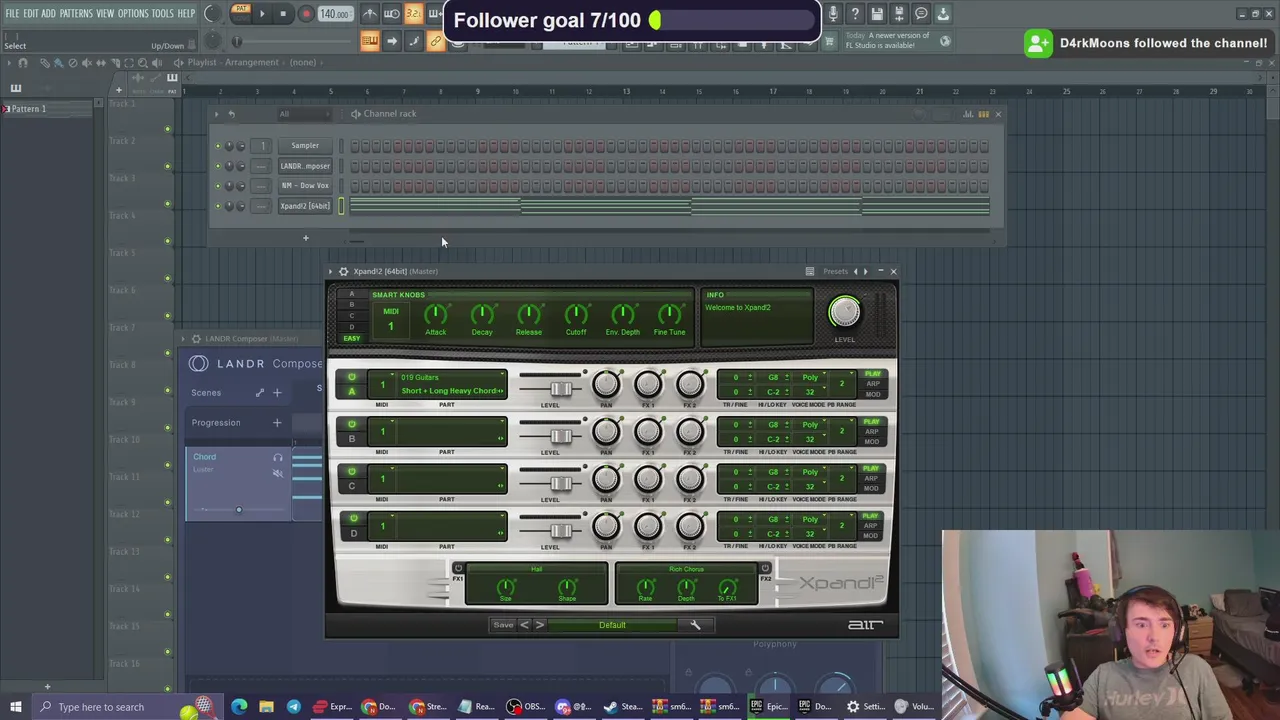The width and height of the screenshot is (1280, 720).
Task: Select the EASY tab in Xpand!2 smart knobs
Action: coord(351,338)
